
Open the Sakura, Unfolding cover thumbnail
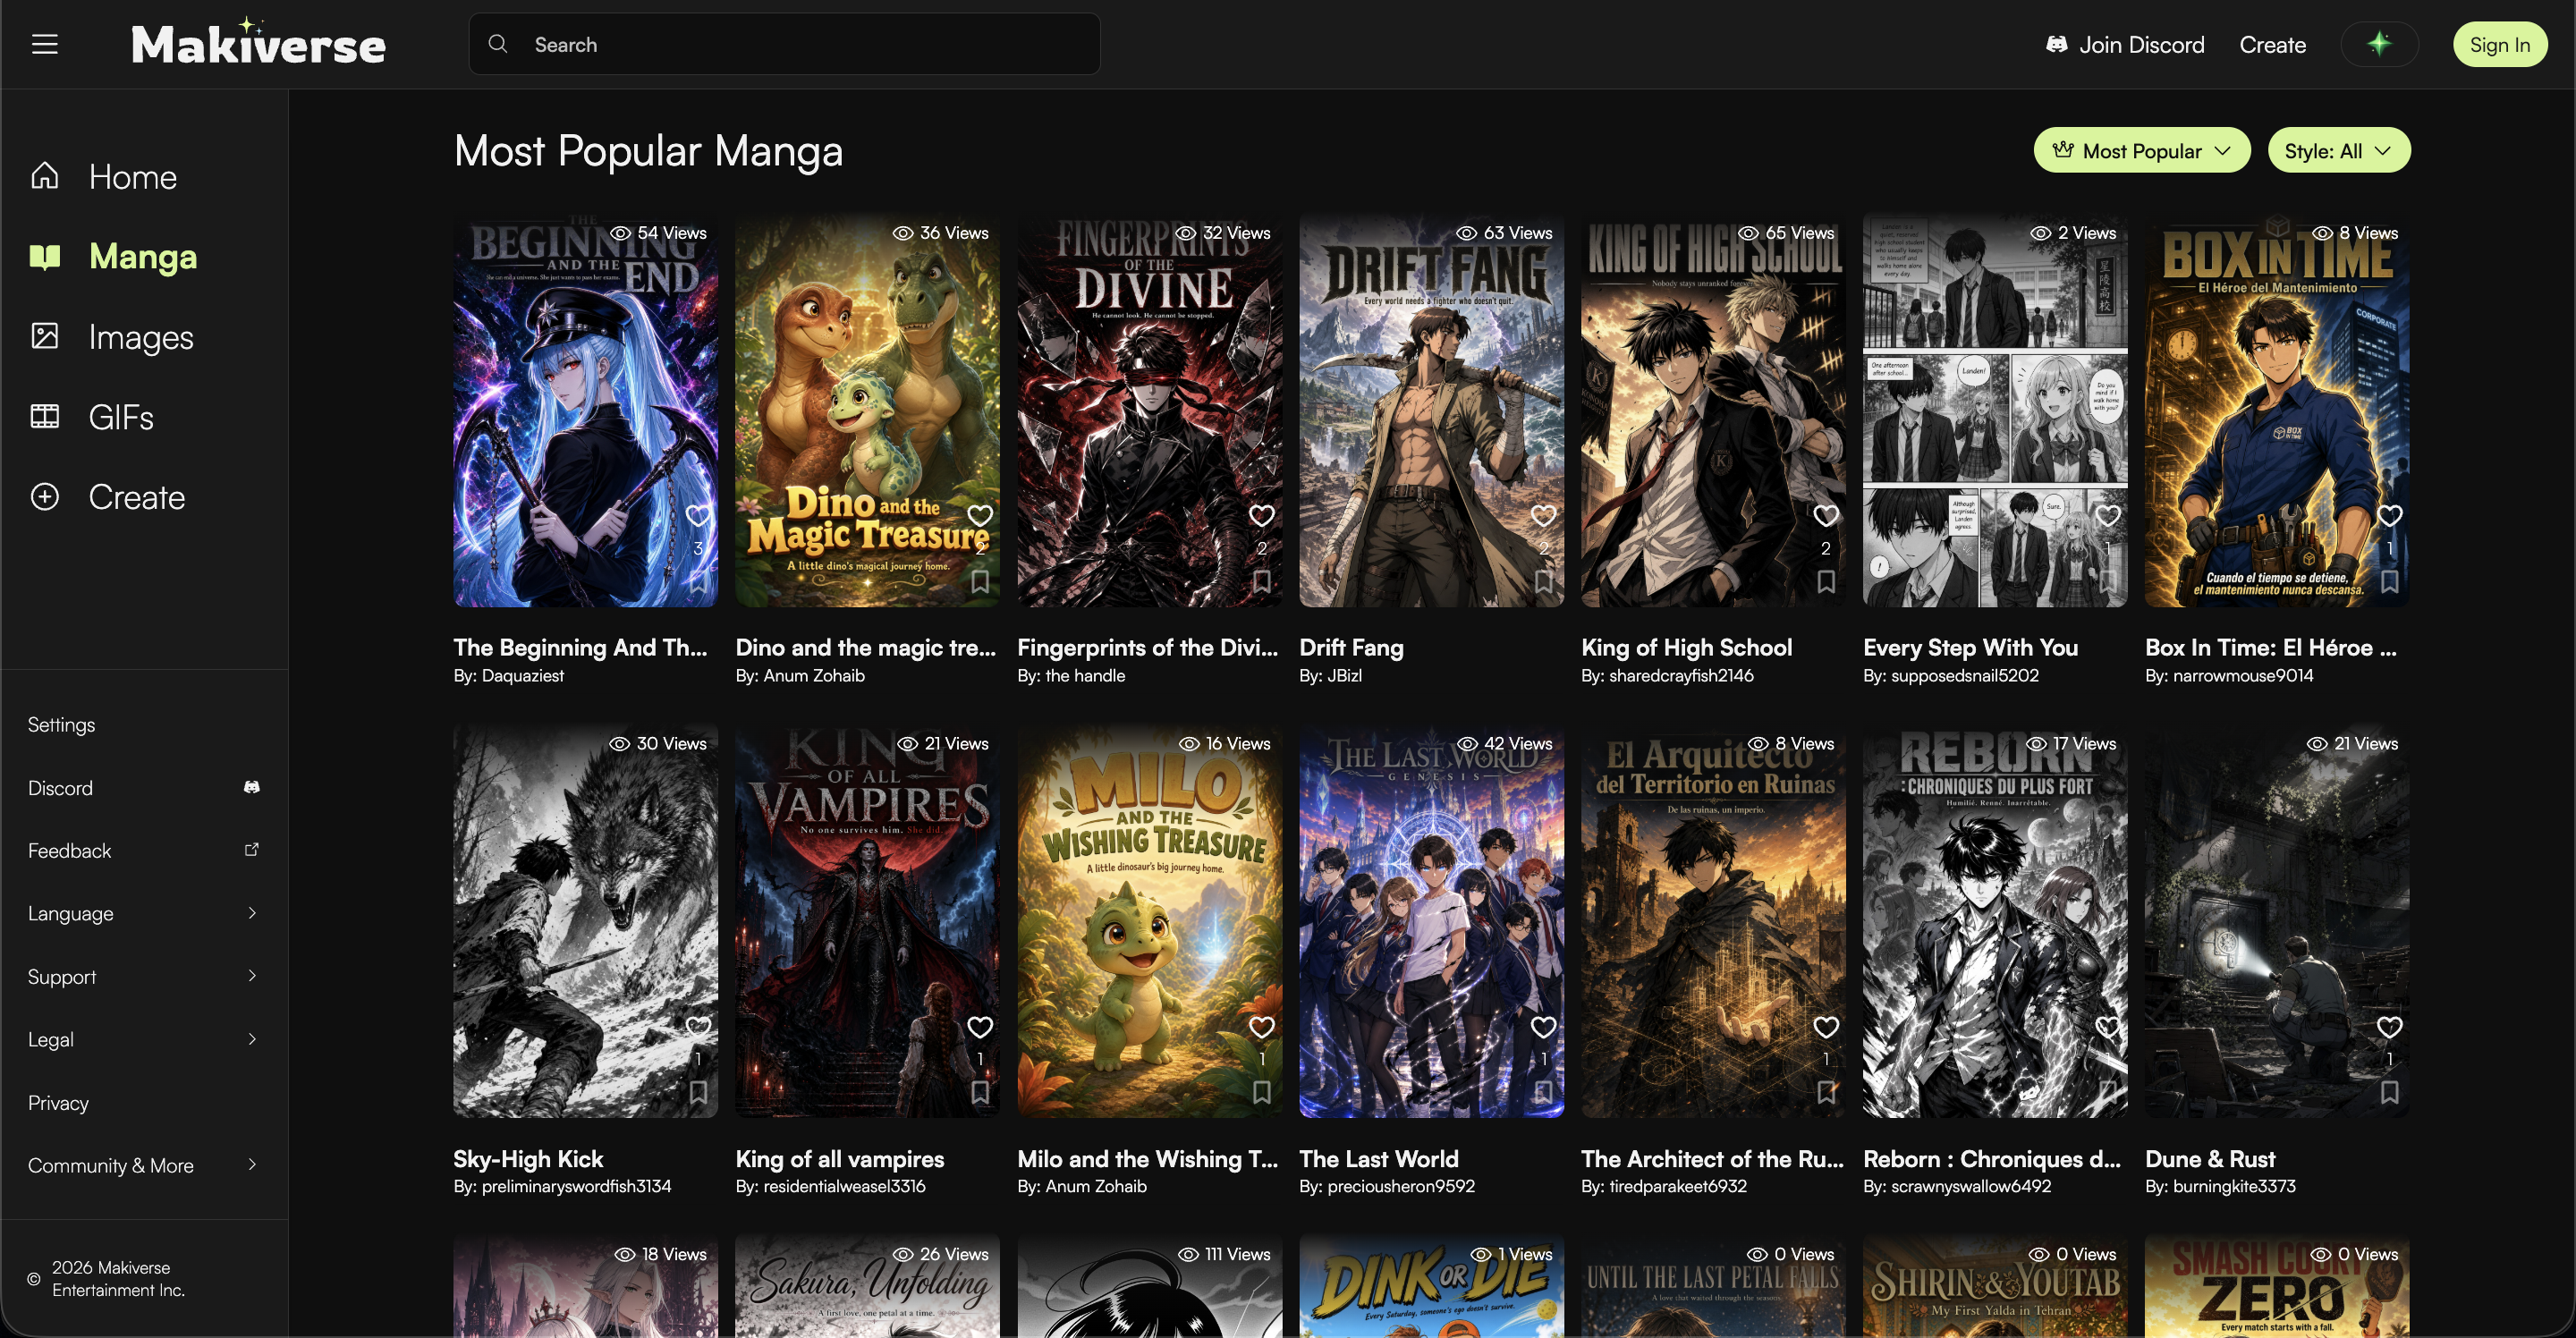click(x=867, y=1286)
